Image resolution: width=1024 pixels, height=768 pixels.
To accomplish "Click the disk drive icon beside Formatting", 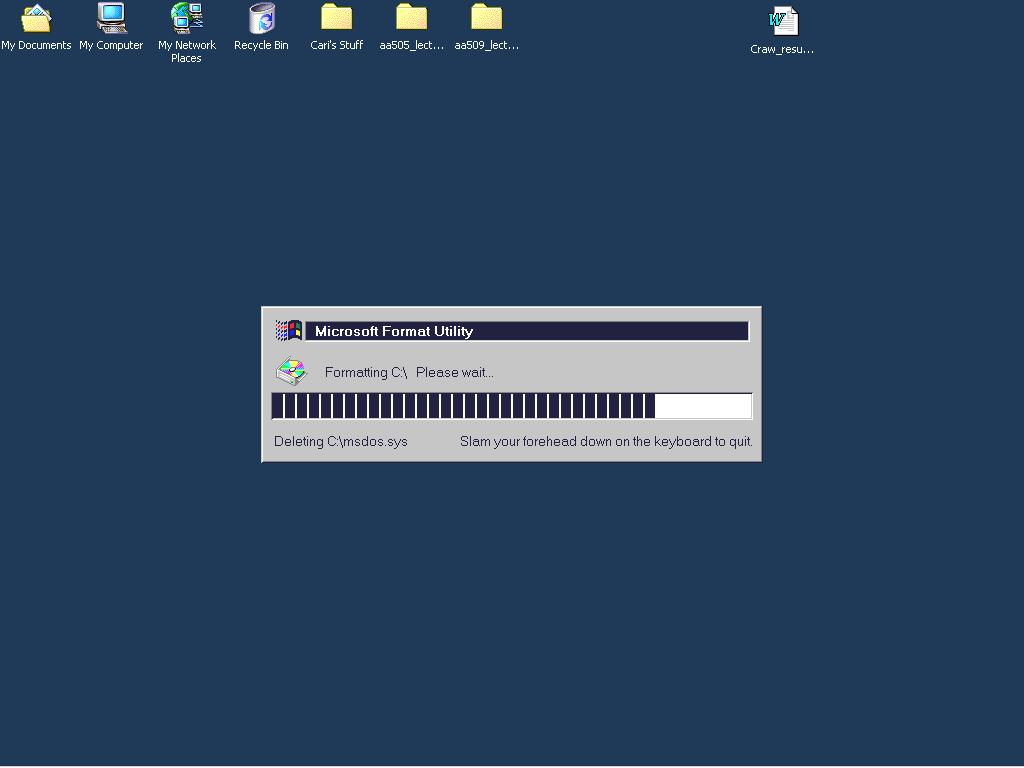I will tap(291, 372).
